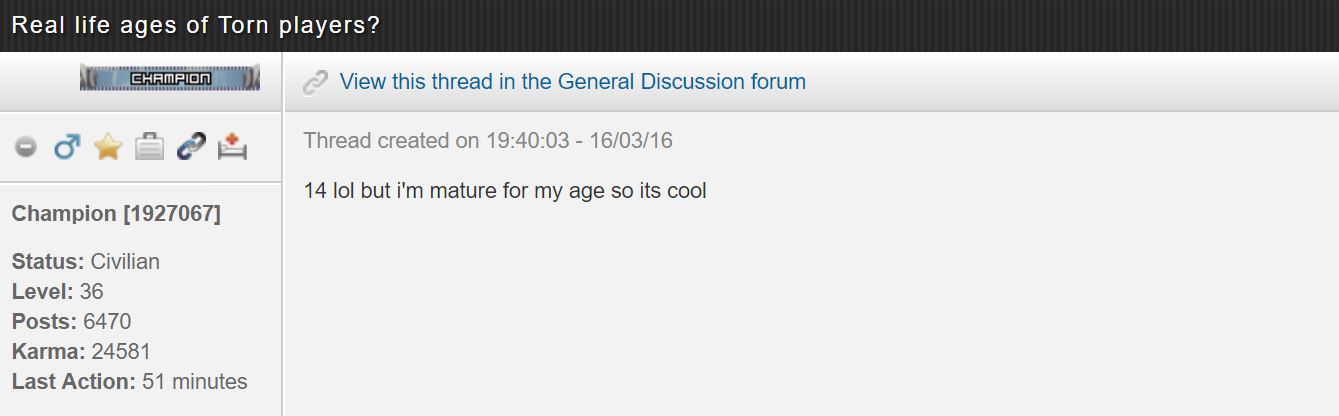Click the gray offline status icon
Screen dimensions: 1339x416
click(x=26, y=147)
